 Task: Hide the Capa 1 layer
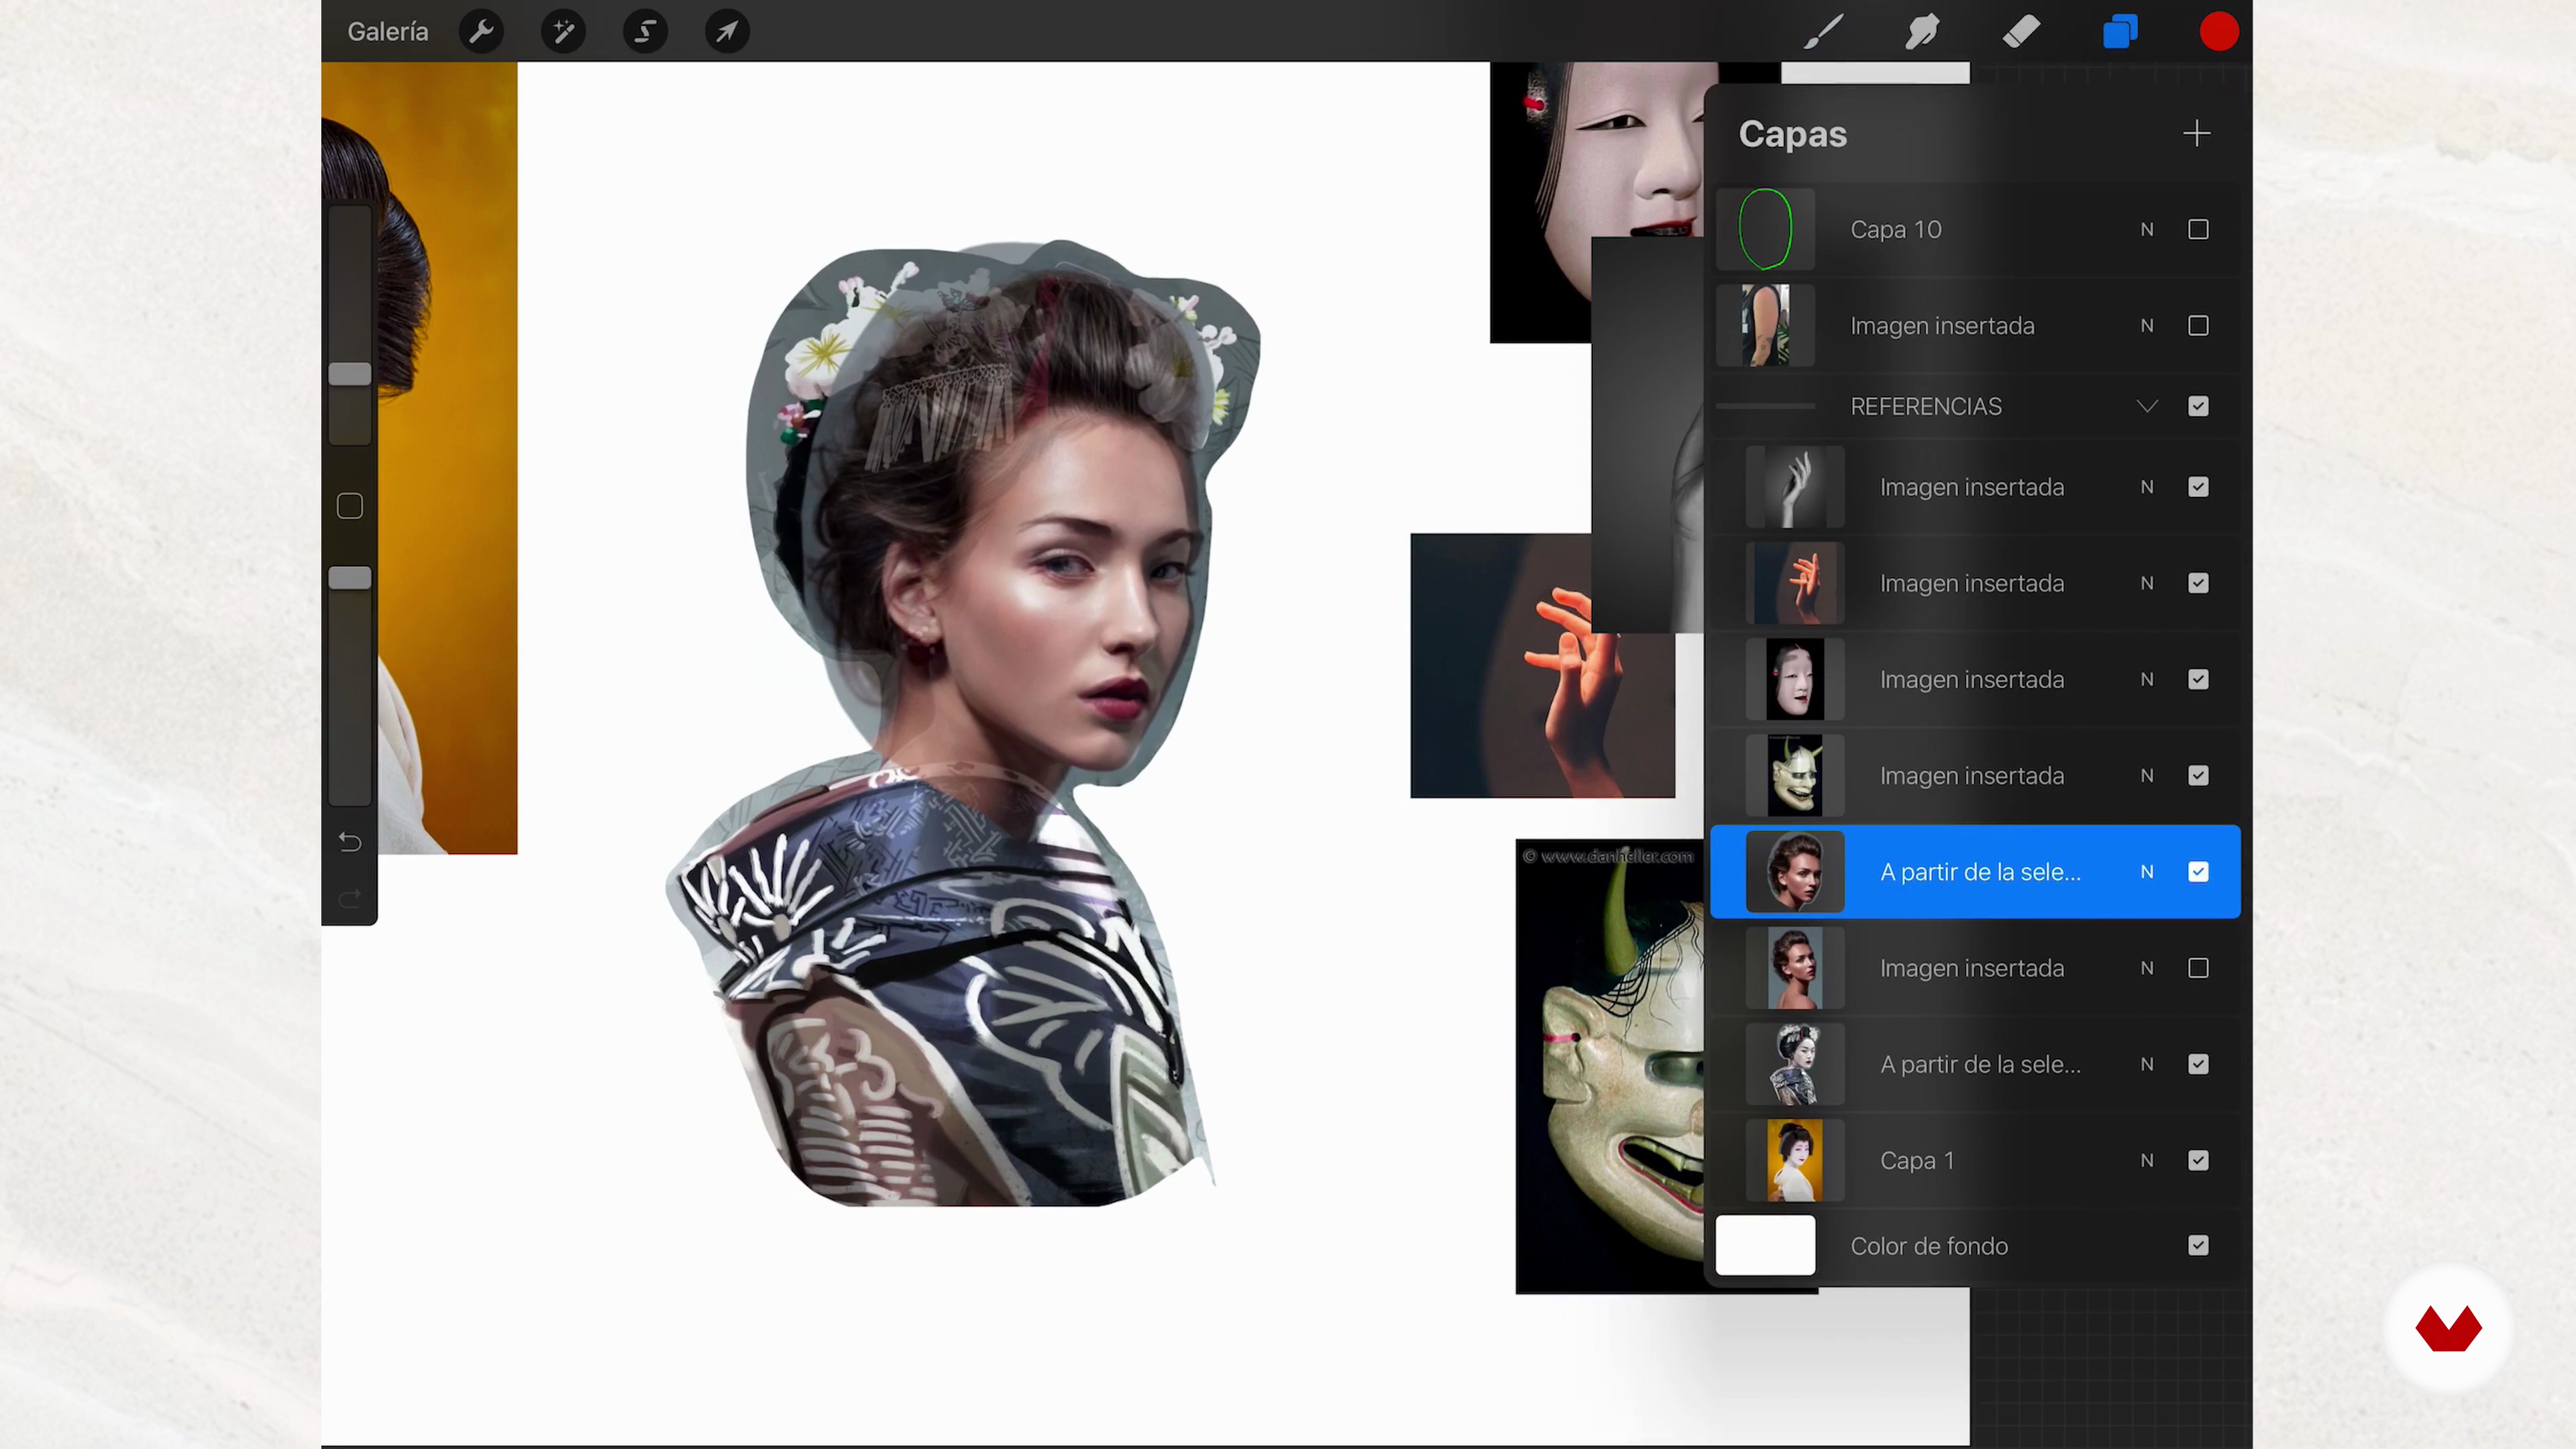tap(2198, 1160)
